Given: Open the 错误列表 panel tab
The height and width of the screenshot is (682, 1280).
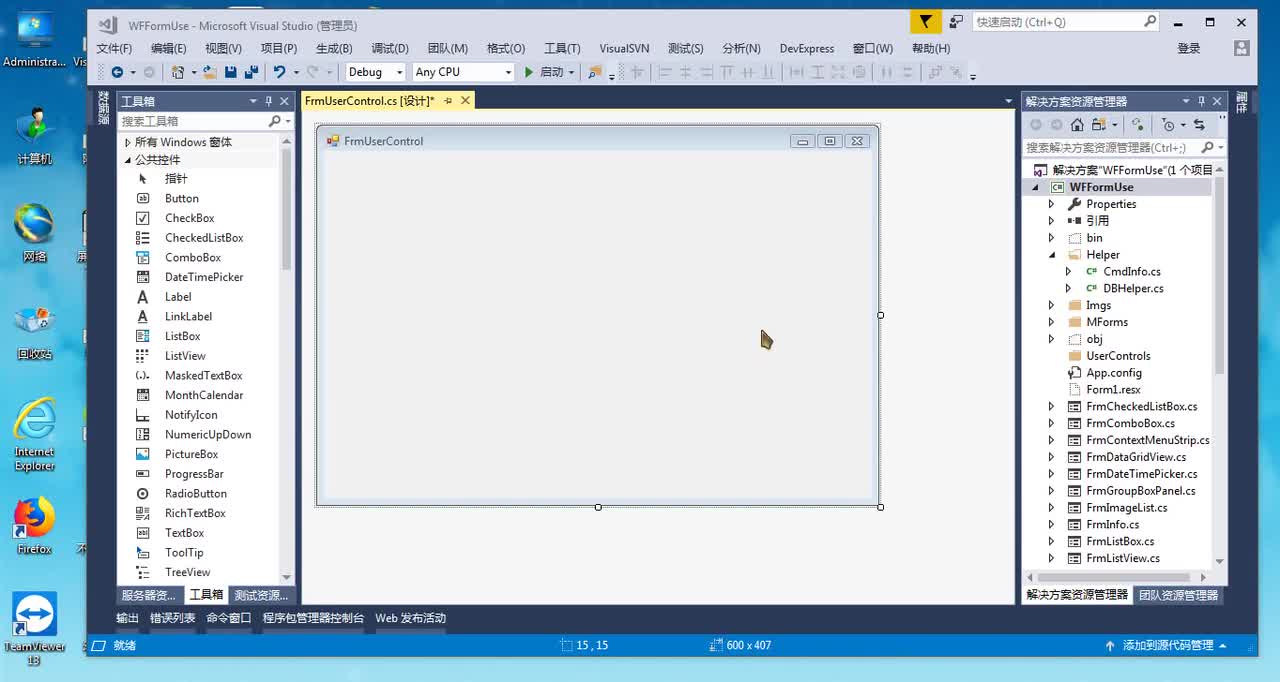Looking at the screenshot, I should 173,618.
